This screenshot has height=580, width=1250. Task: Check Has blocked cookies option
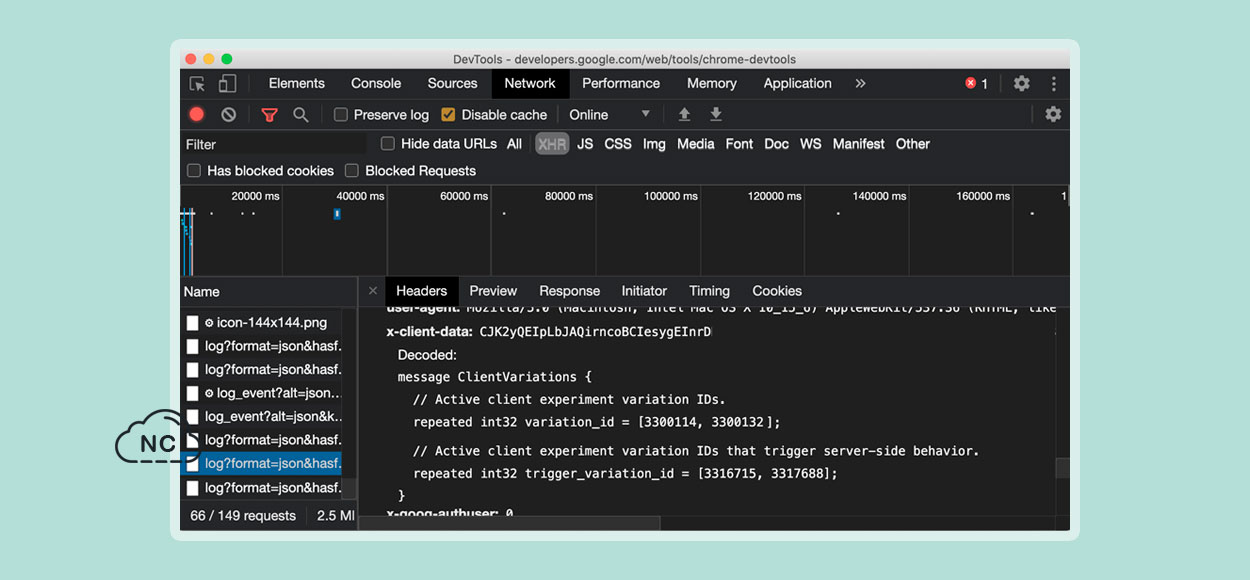(194, 171)
